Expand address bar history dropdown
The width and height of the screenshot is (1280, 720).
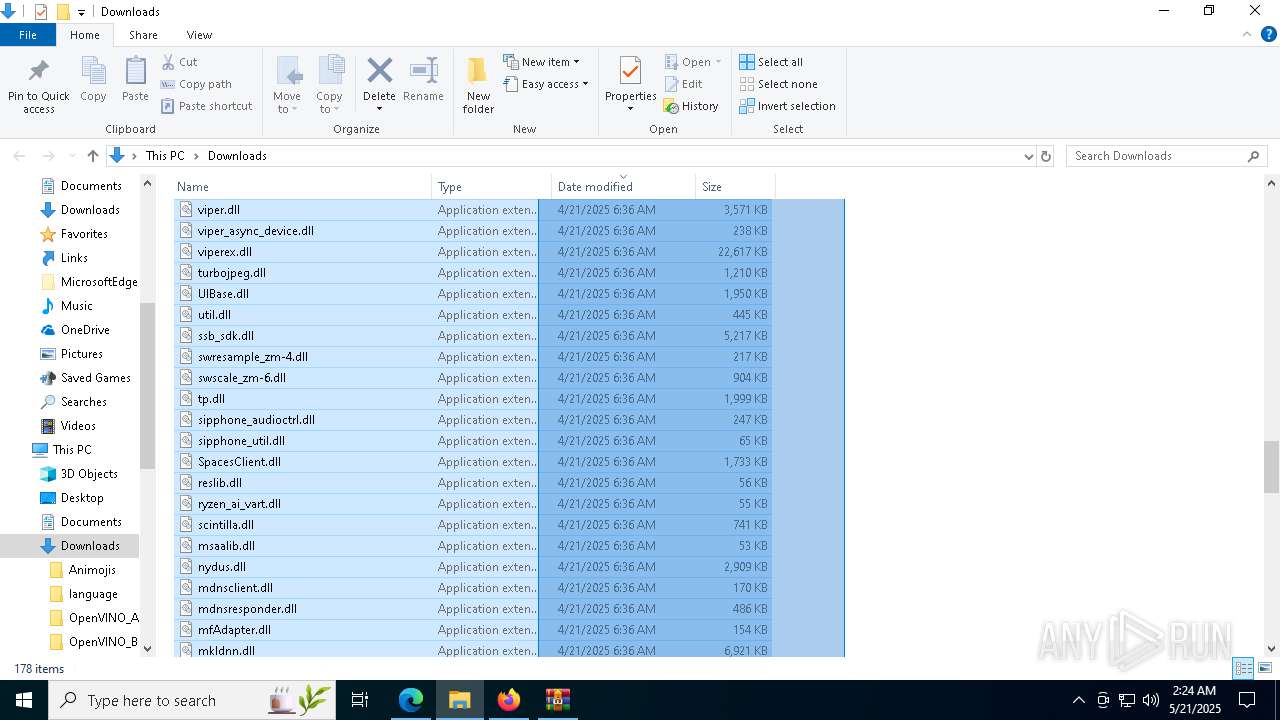coord(1028,156)
